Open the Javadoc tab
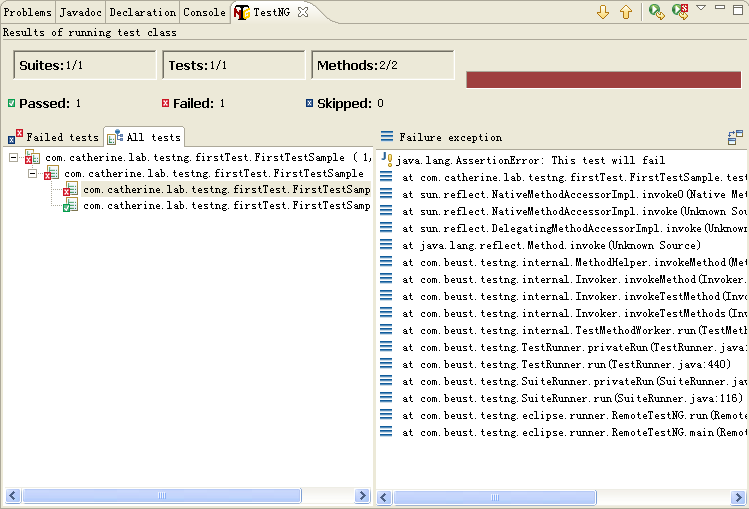Viewport: 749px width, 509px height. (80, 13)
